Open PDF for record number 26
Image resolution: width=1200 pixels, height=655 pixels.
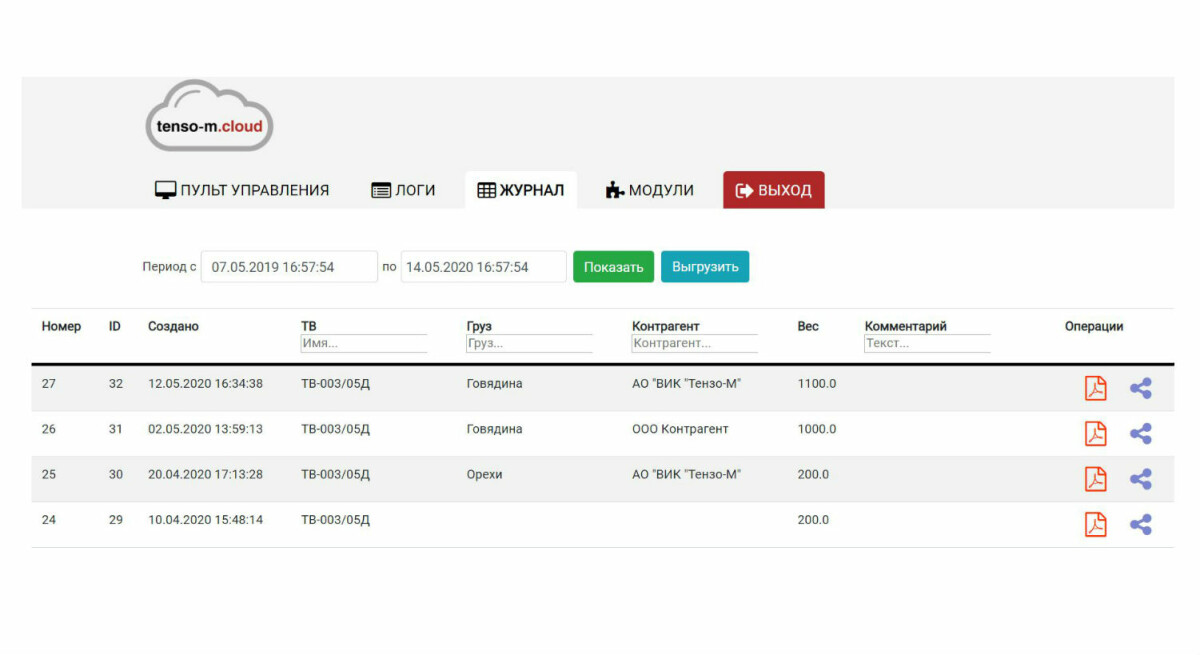pyautogui.click(x=1096, y=433)
